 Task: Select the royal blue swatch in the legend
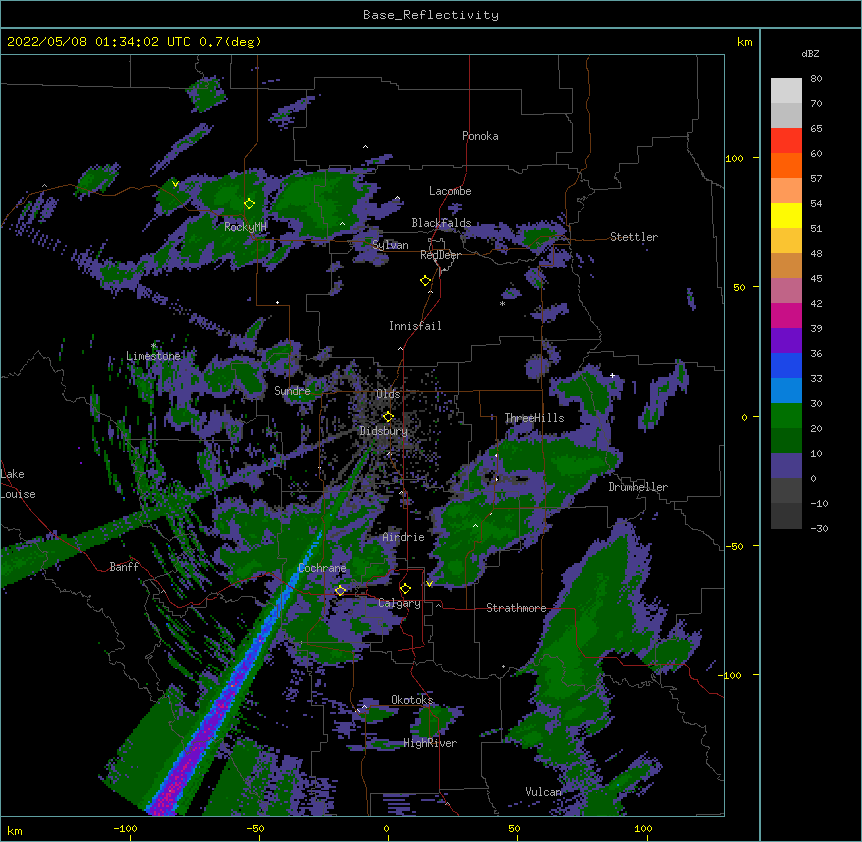pos(786,365)
